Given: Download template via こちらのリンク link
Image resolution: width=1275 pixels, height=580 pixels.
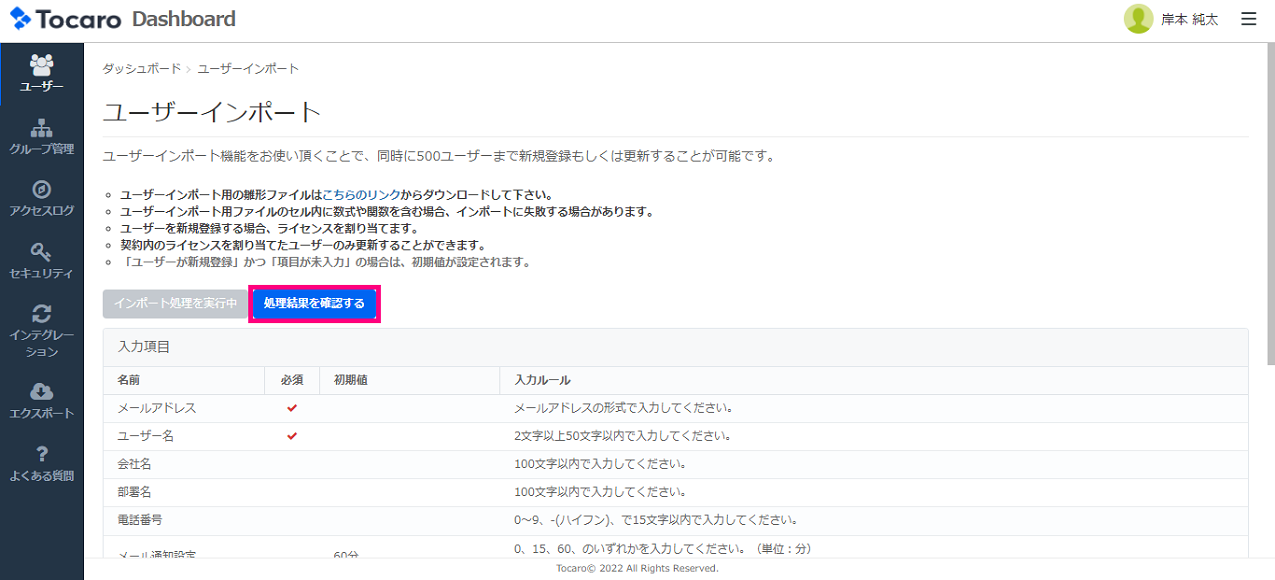Looking at the screenshot, I should [361, 194].
